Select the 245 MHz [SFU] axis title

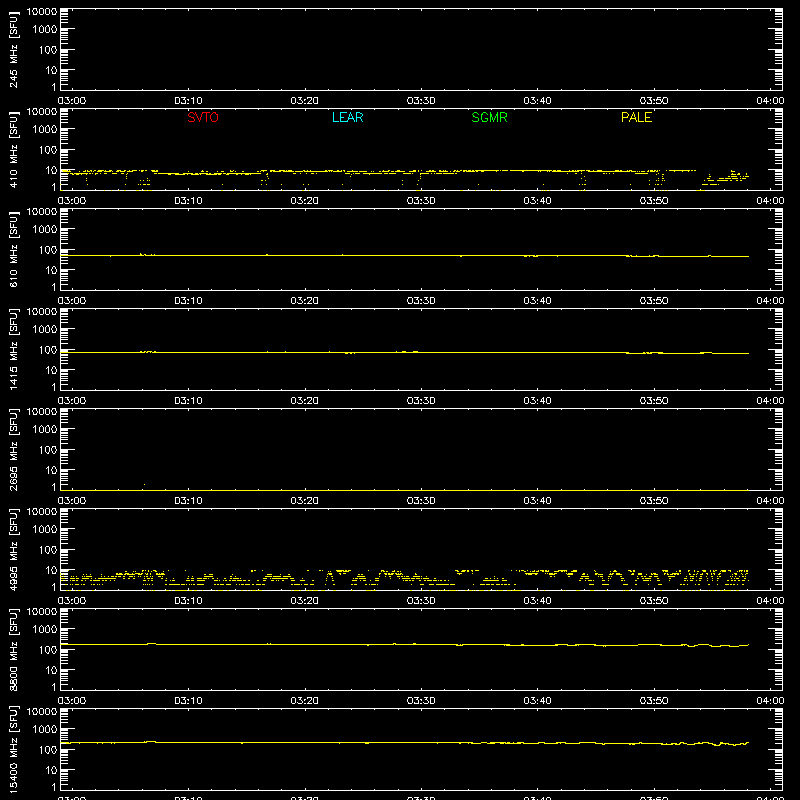click(13, 51)
